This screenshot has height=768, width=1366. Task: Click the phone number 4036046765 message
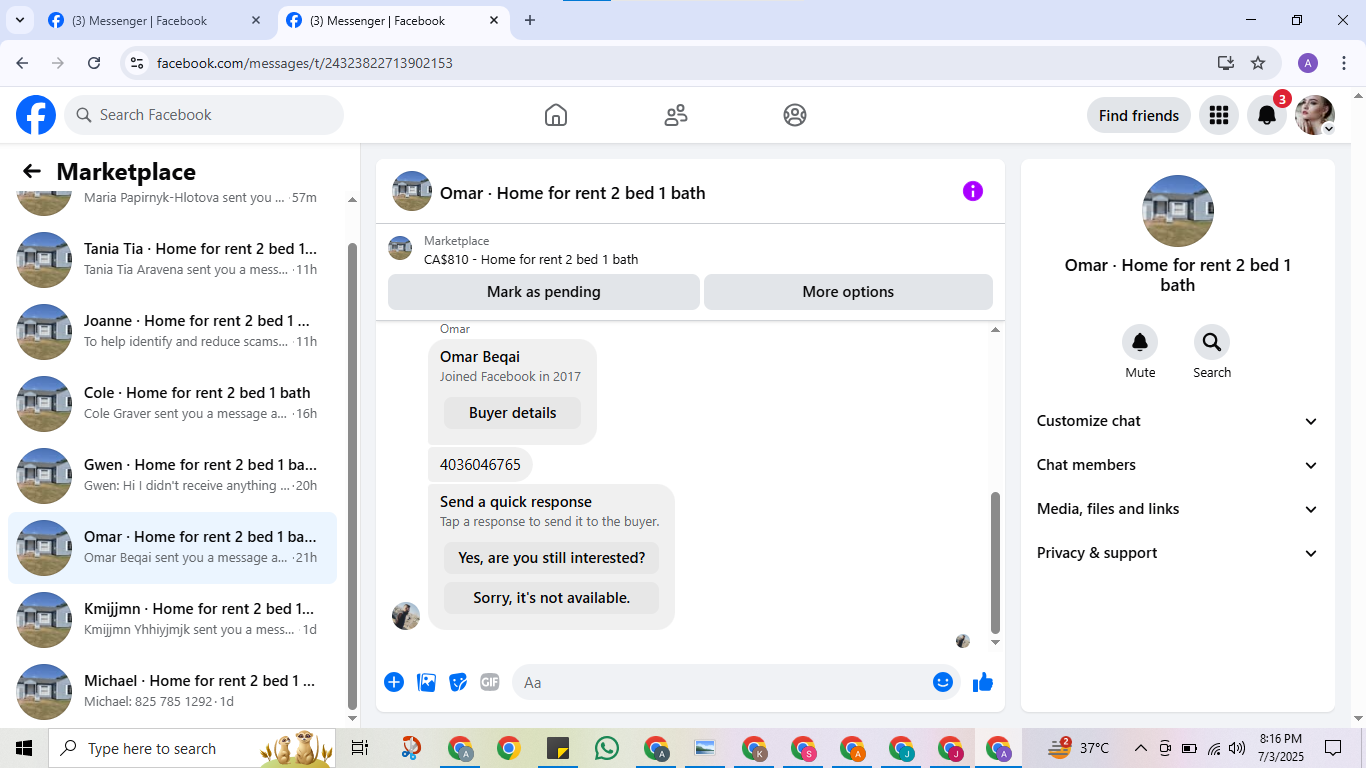(x=480, y=465)
